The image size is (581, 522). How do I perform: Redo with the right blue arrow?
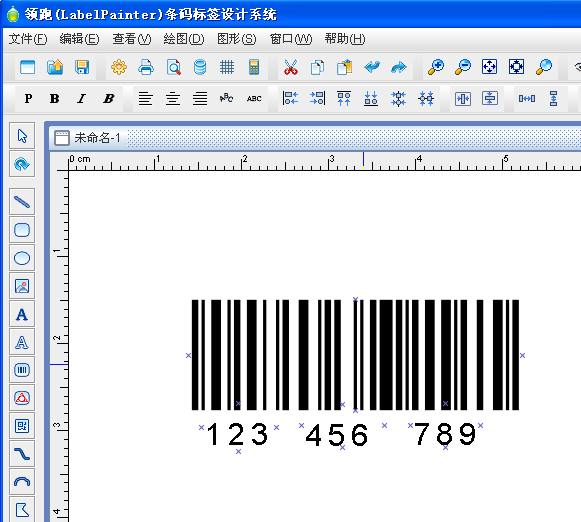[399, 67]
